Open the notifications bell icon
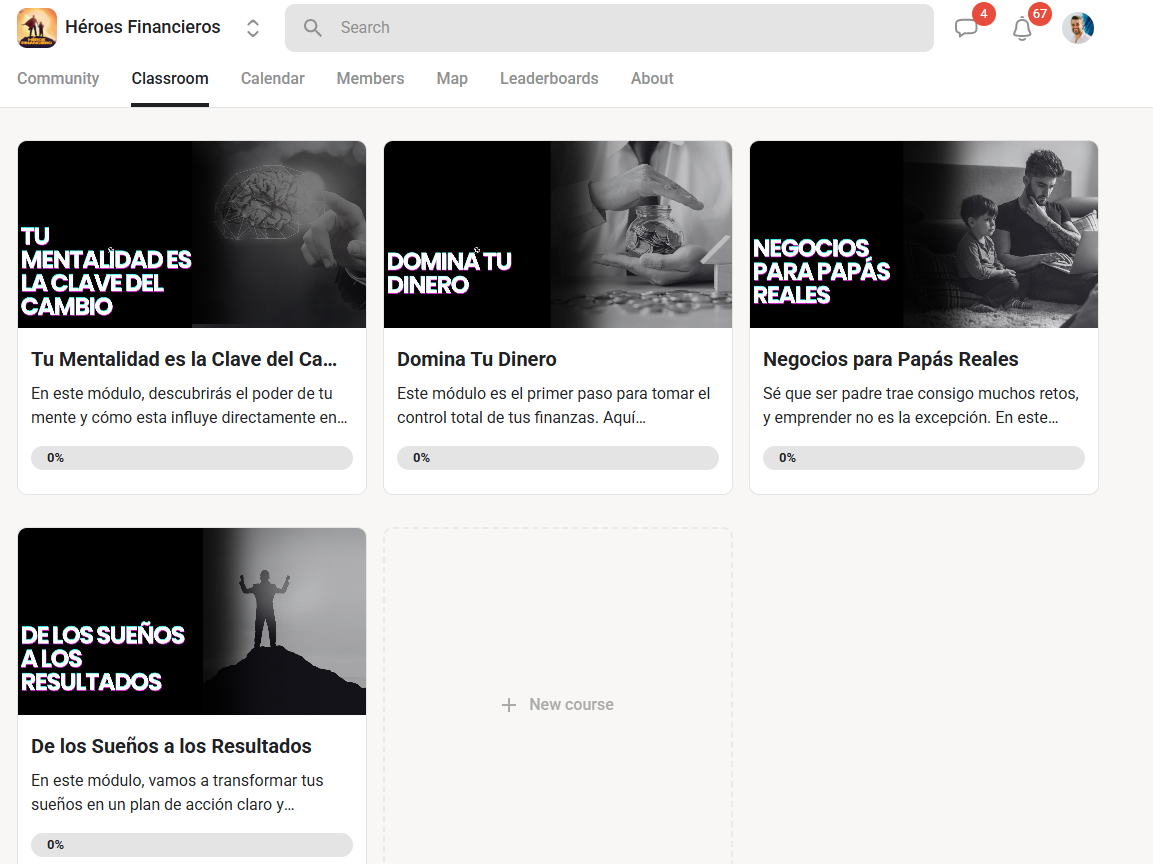The width and height of the screenshot is (1153, 864). (x=1022, y=29)
